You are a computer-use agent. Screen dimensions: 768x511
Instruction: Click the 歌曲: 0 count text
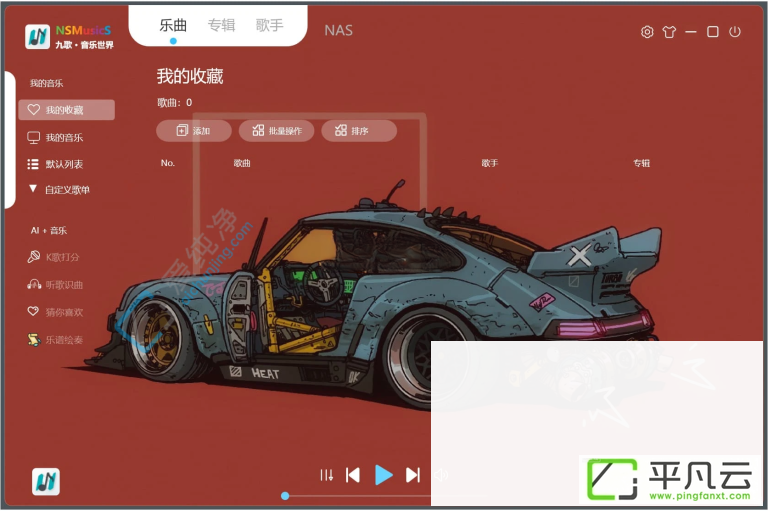(174, 102)
